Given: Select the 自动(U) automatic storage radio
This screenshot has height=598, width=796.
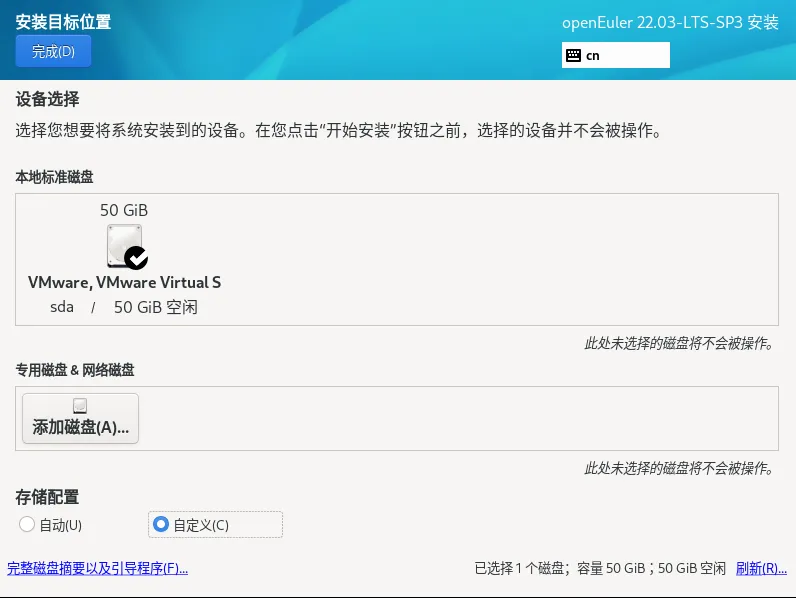Looking at the screenshot, I should click(50, 525).
